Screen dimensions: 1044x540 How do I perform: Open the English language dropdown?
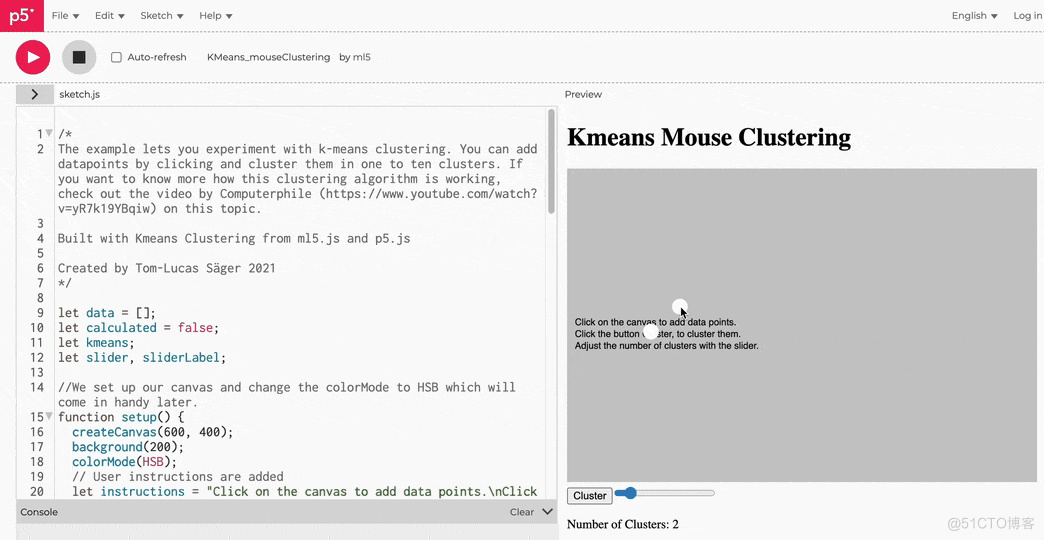[x=974, y=15]
